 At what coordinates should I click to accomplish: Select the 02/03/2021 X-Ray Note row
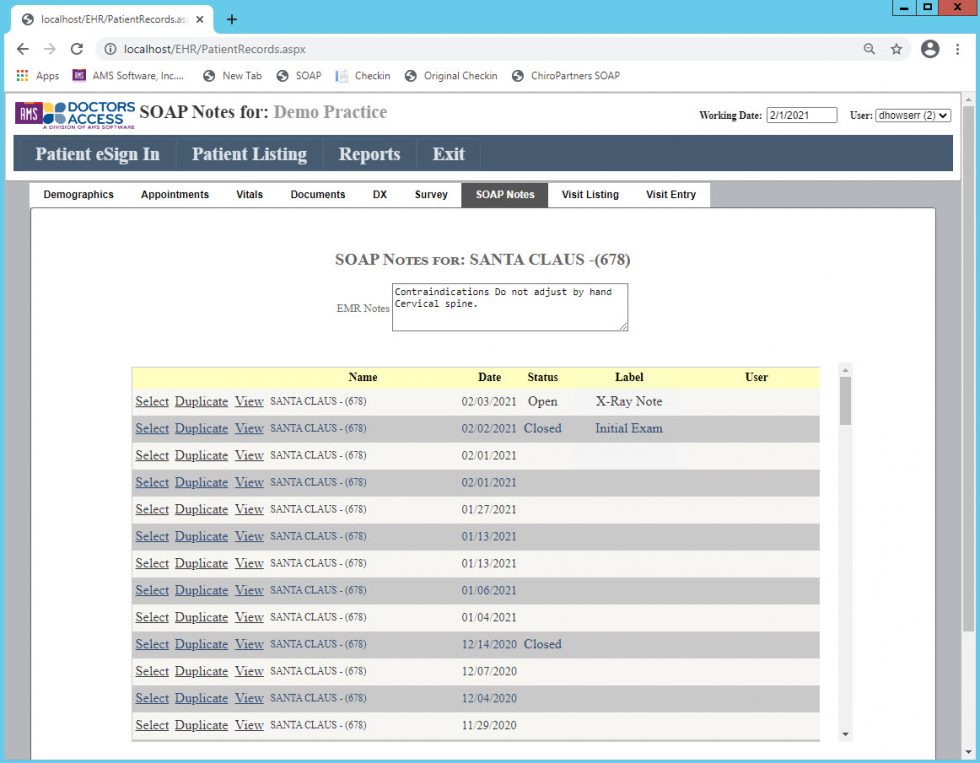152,402
